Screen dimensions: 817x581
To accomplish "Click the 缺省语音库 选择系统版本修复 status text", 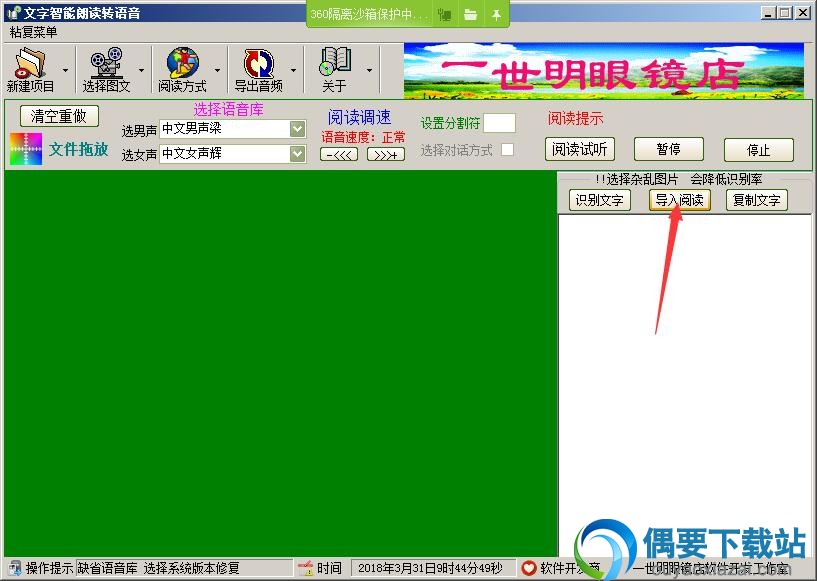I will [158, 568].
